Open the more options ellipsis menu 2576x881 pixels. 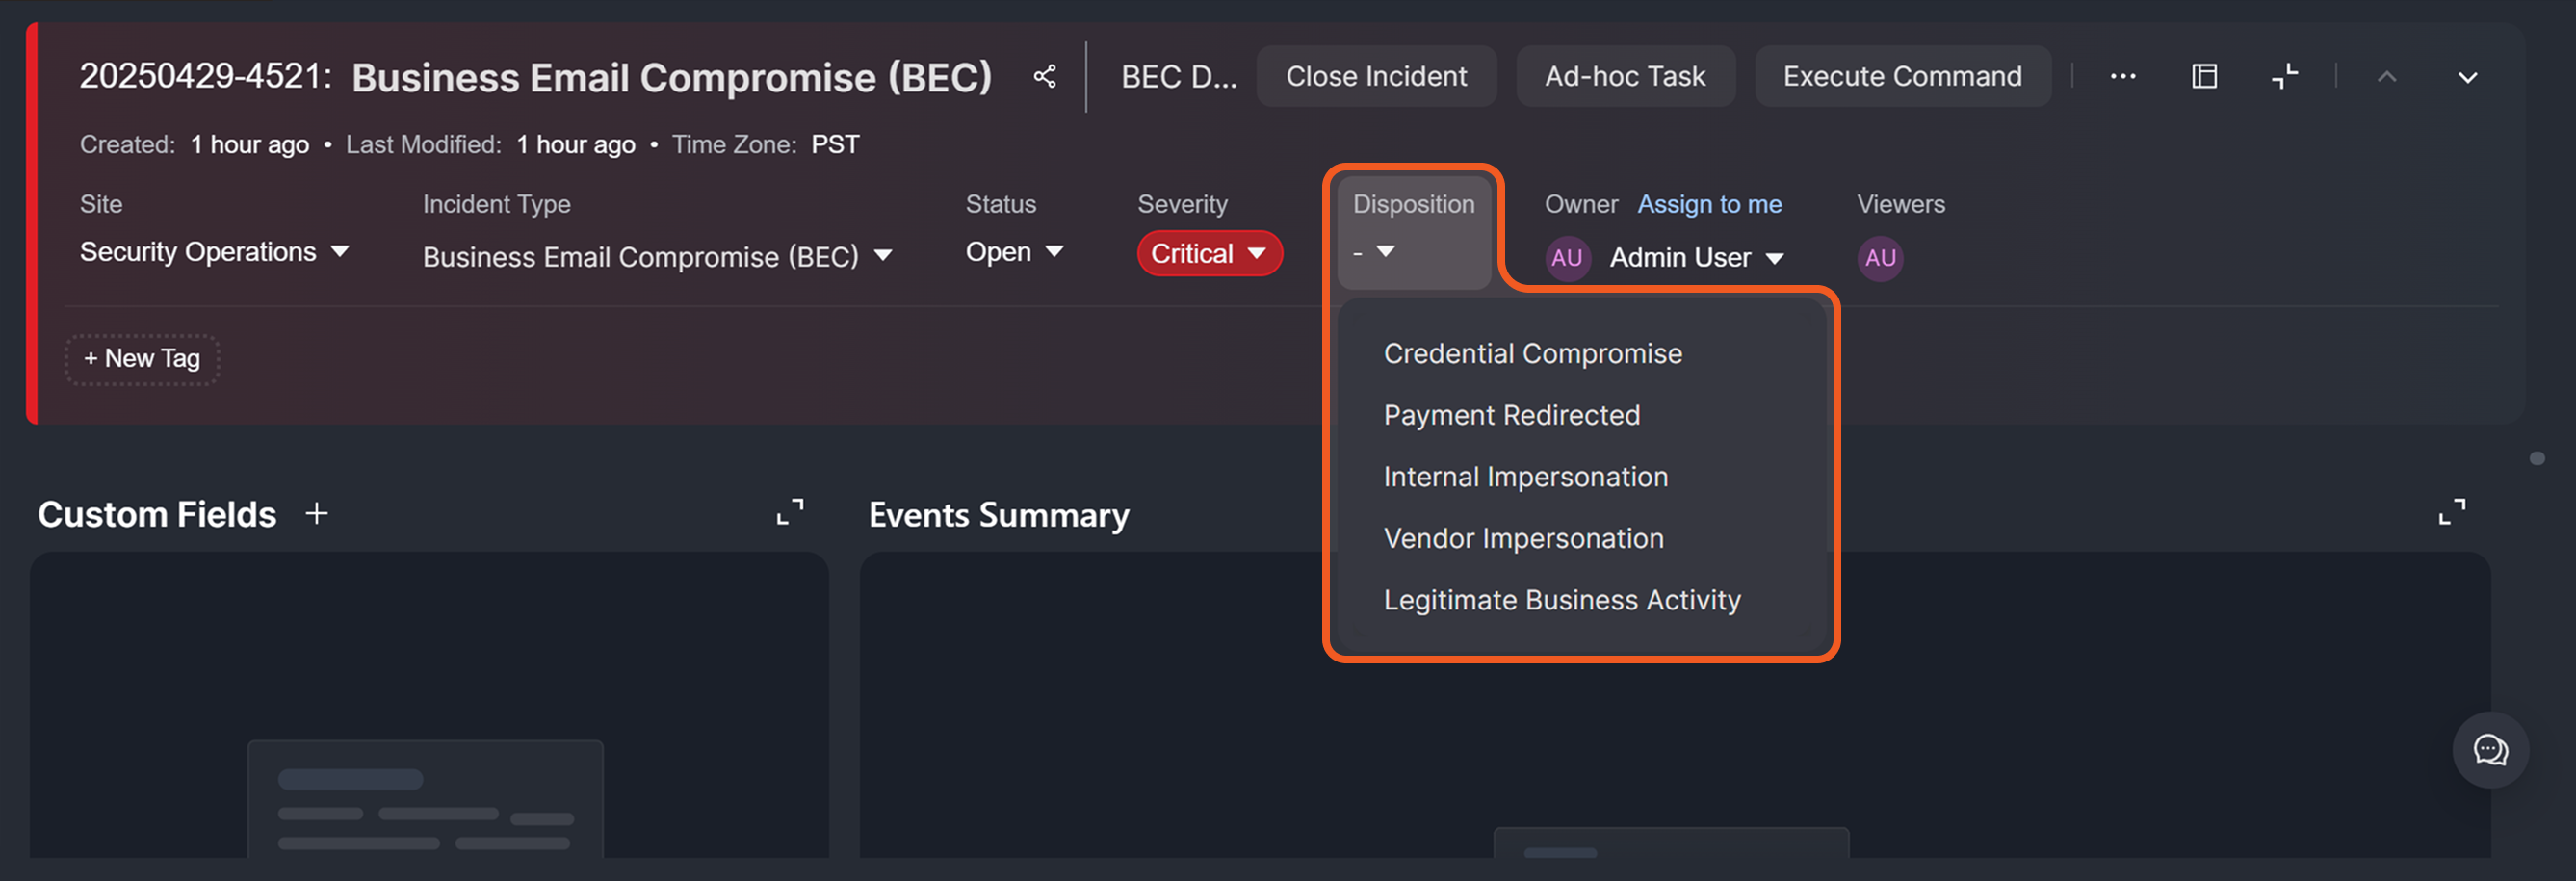click(2122, 76)
